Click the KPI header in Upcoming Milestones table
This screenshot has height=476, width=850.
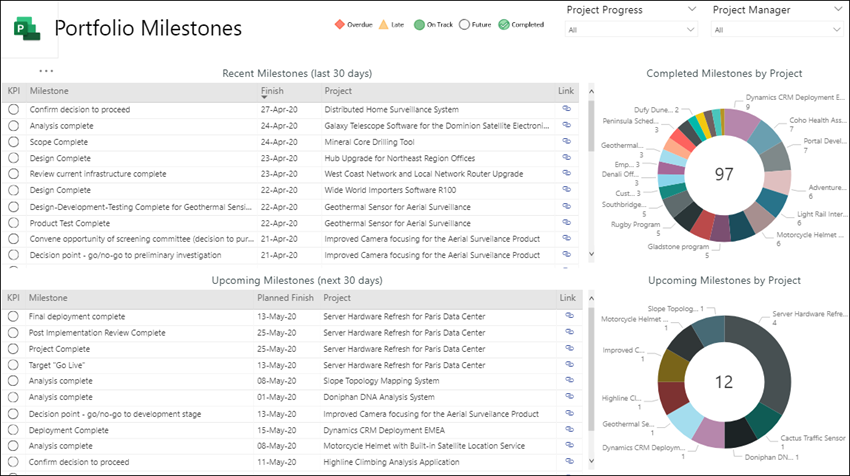tap(14, 298)
